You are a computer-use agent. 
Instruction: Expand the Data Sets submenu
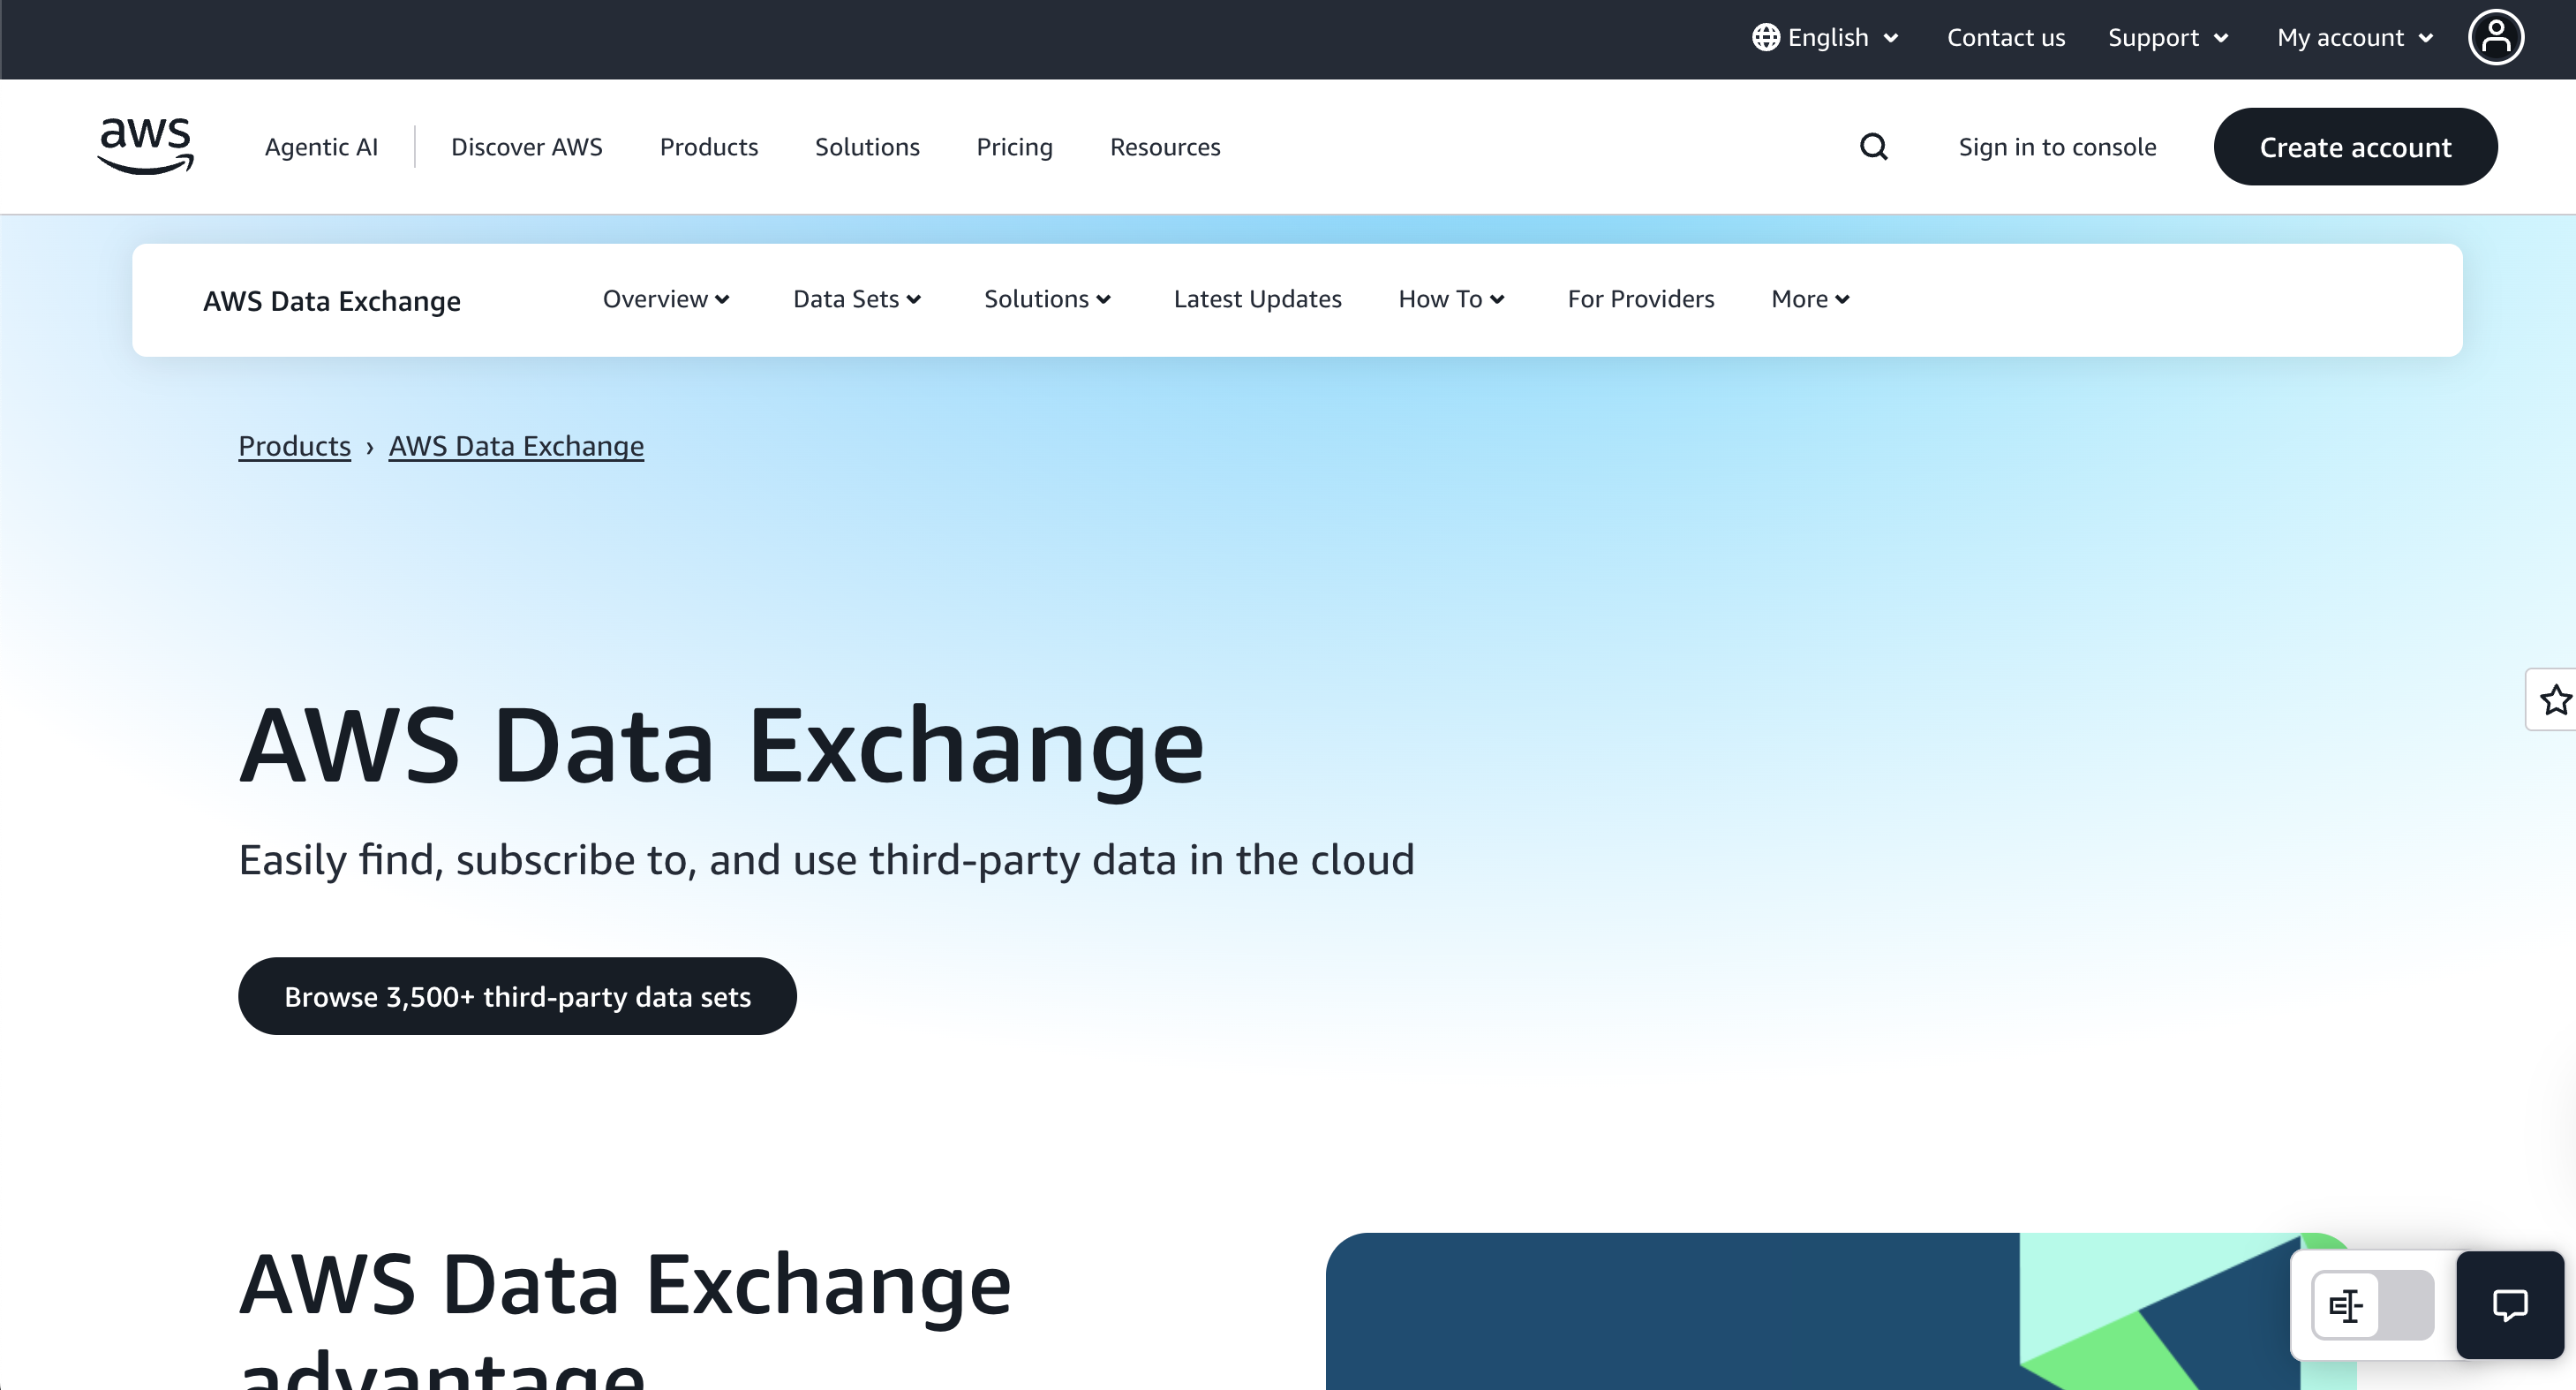[857, 299]
